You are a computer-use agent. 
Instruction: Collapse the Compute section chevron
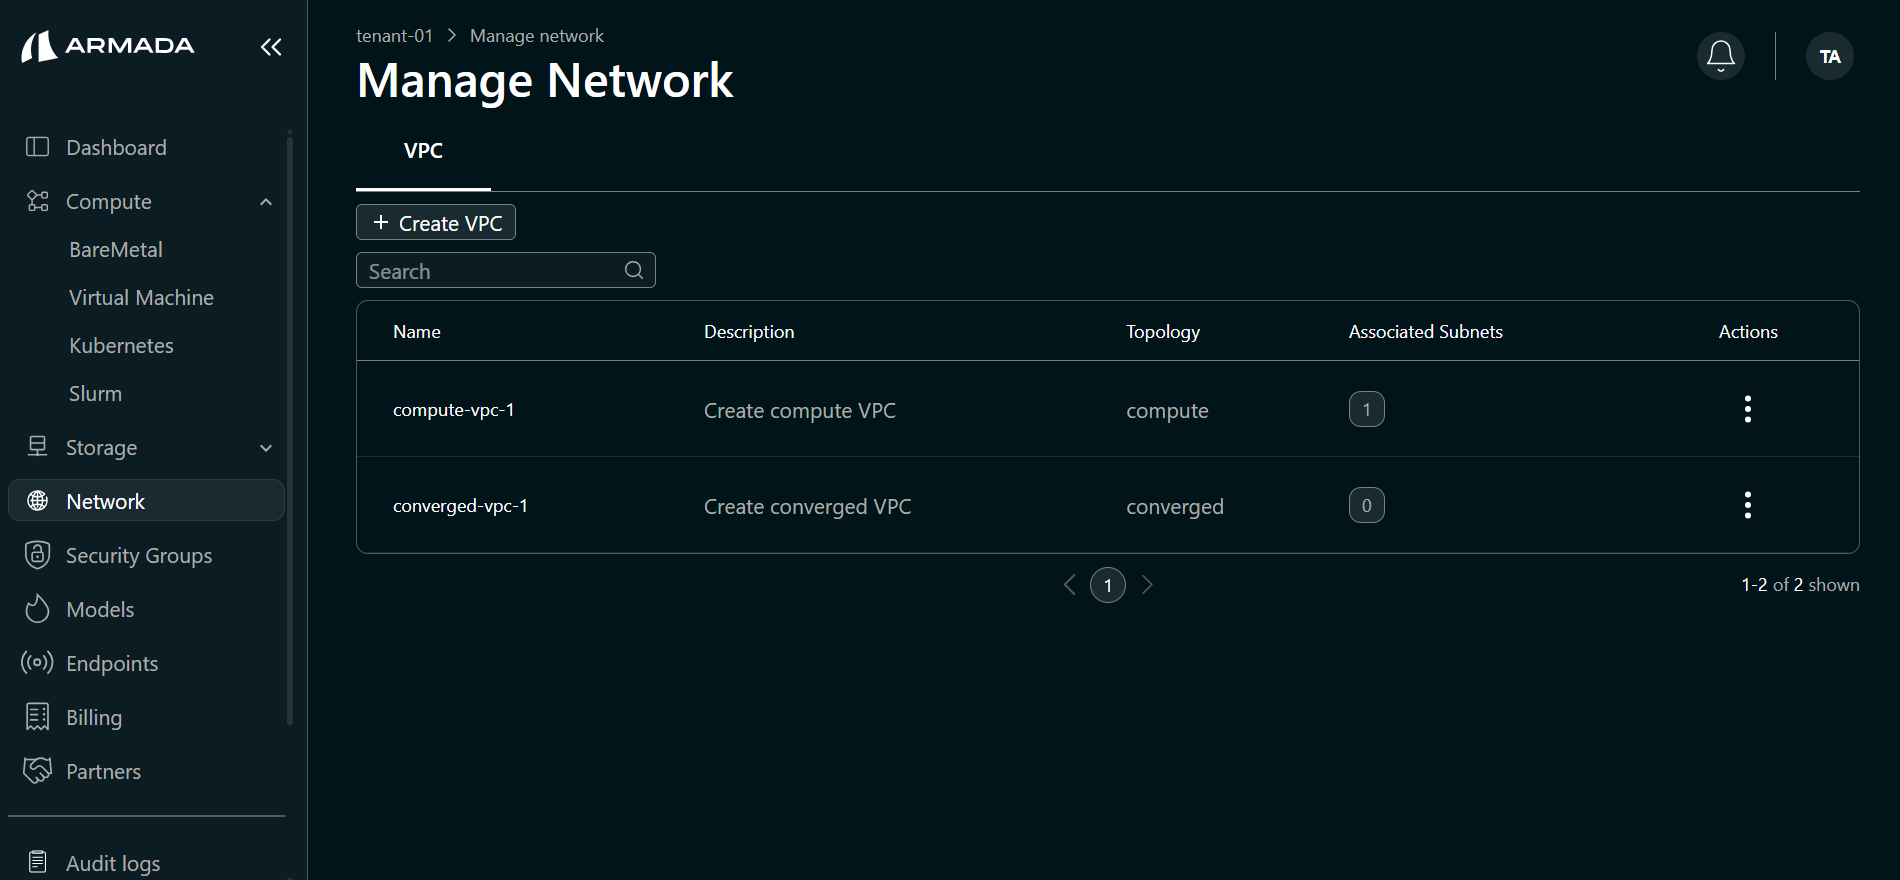click(266, 202)
